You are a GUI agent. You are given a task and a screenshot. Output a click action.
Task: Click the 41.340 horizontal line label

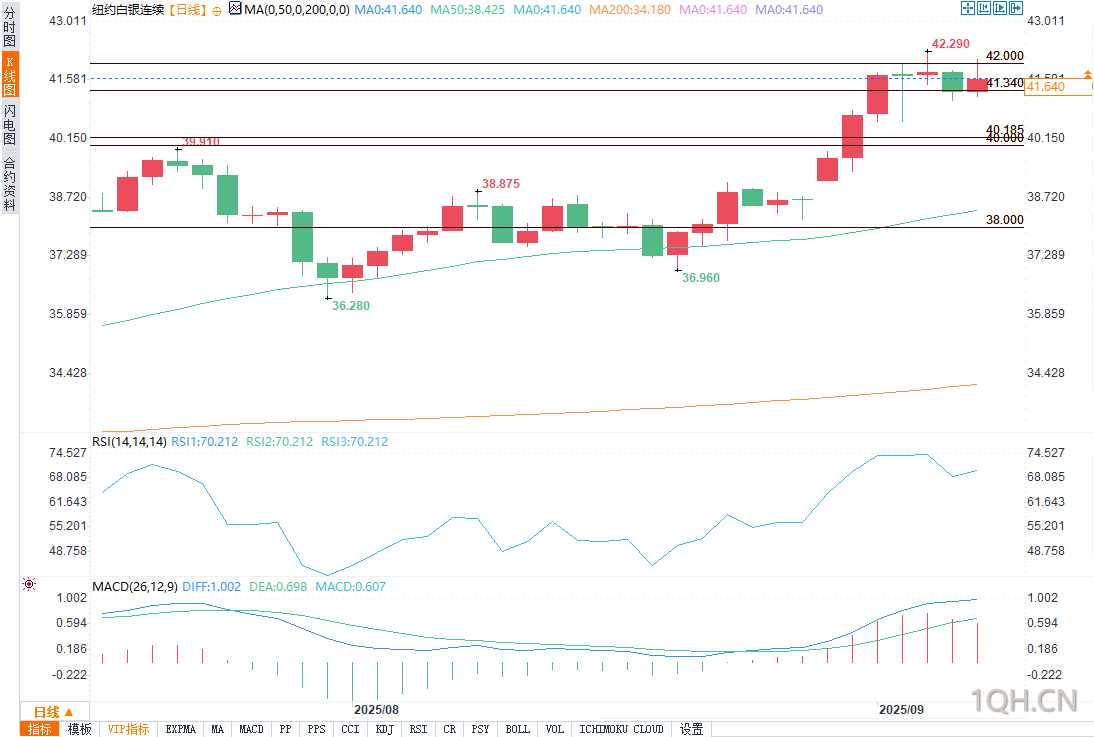click(x=1005, y=83)
